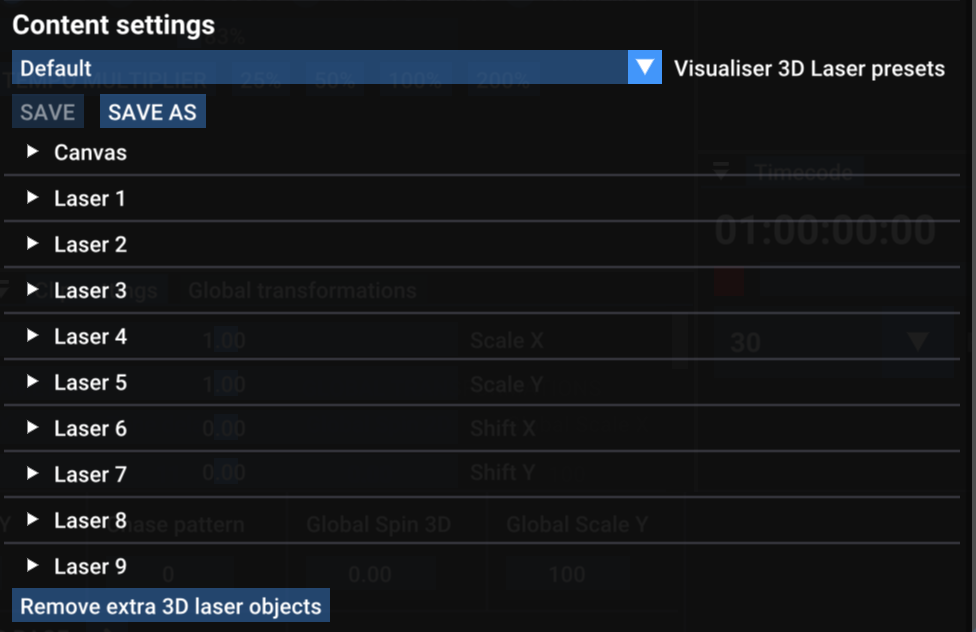Open the preset dropdown arrow
The height and width of the screenshot is (632, 976).
pos(645,68)
